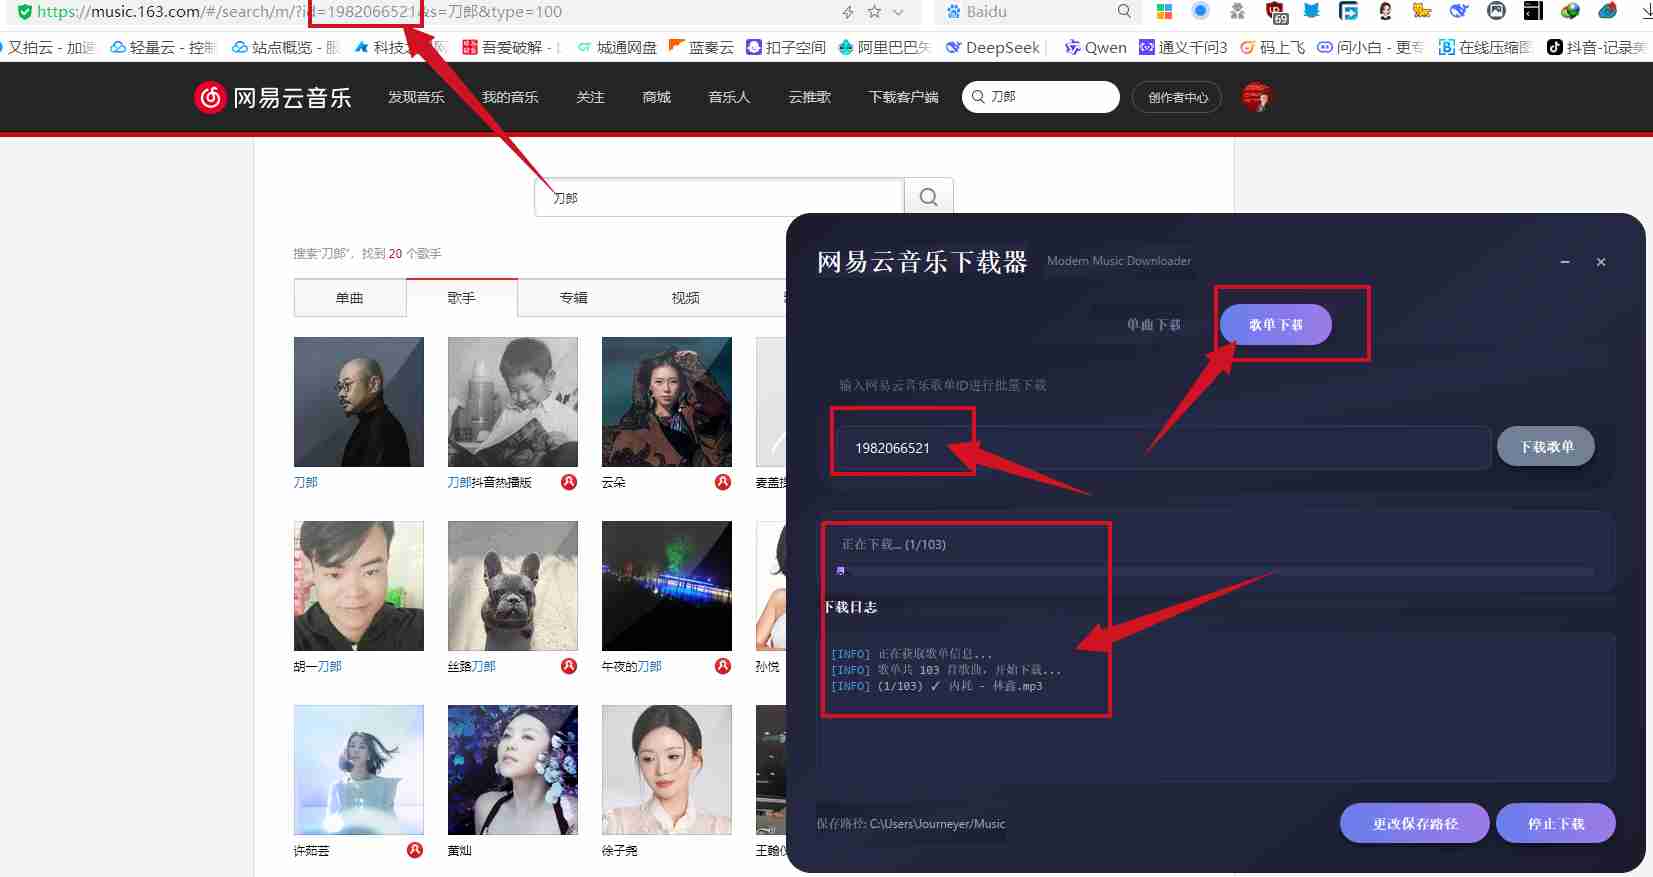Image resolution: width=1653 pixels, height=877 pixels.
Task: Click the Baidu search magnifier icon
Action: tap(1124, 12)
